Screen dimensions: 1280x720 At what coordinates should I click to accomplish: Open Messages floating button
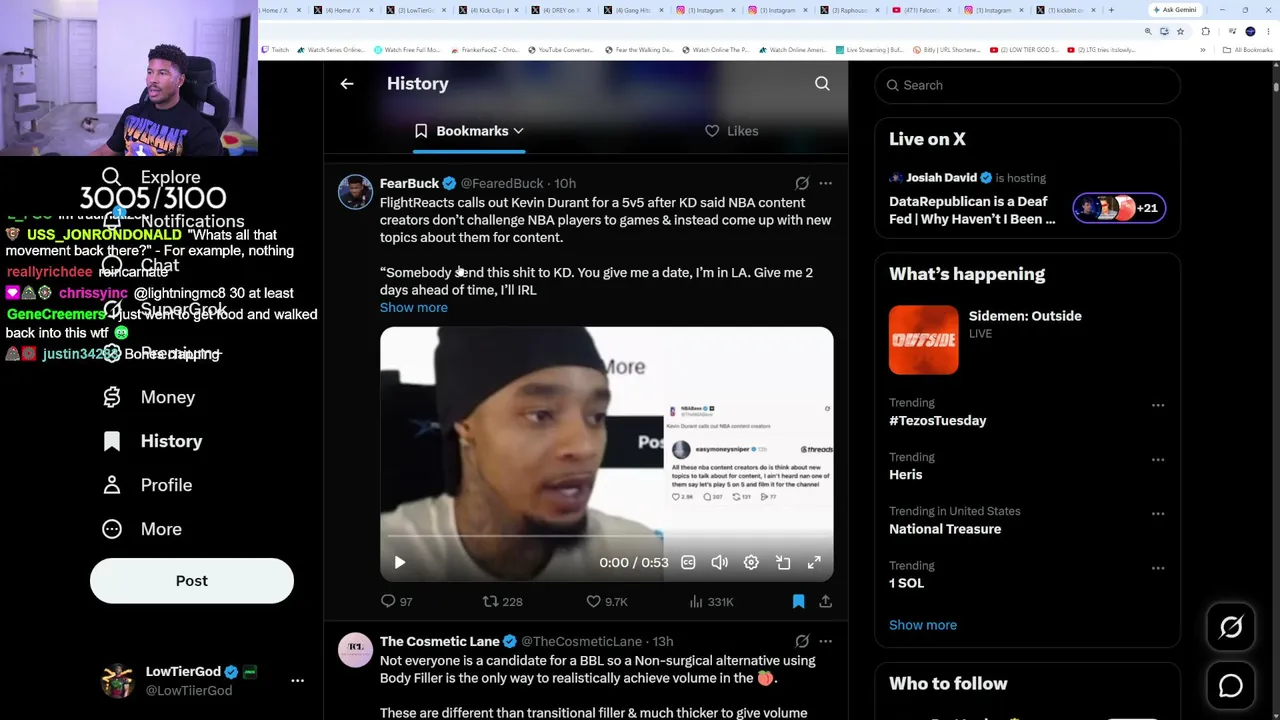[1231, 686]
